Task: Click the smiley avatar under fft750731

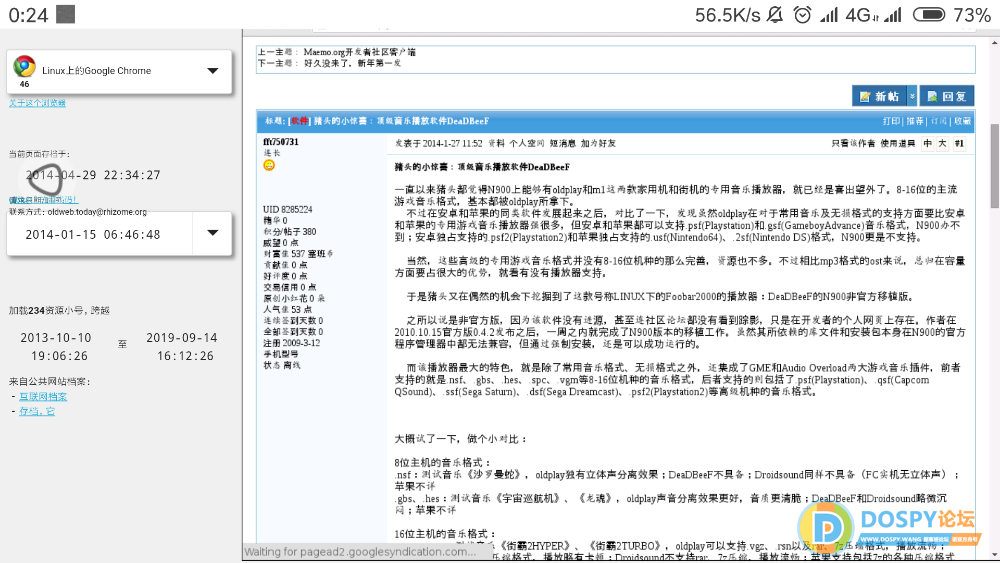Action: click(x=269, y=165)
